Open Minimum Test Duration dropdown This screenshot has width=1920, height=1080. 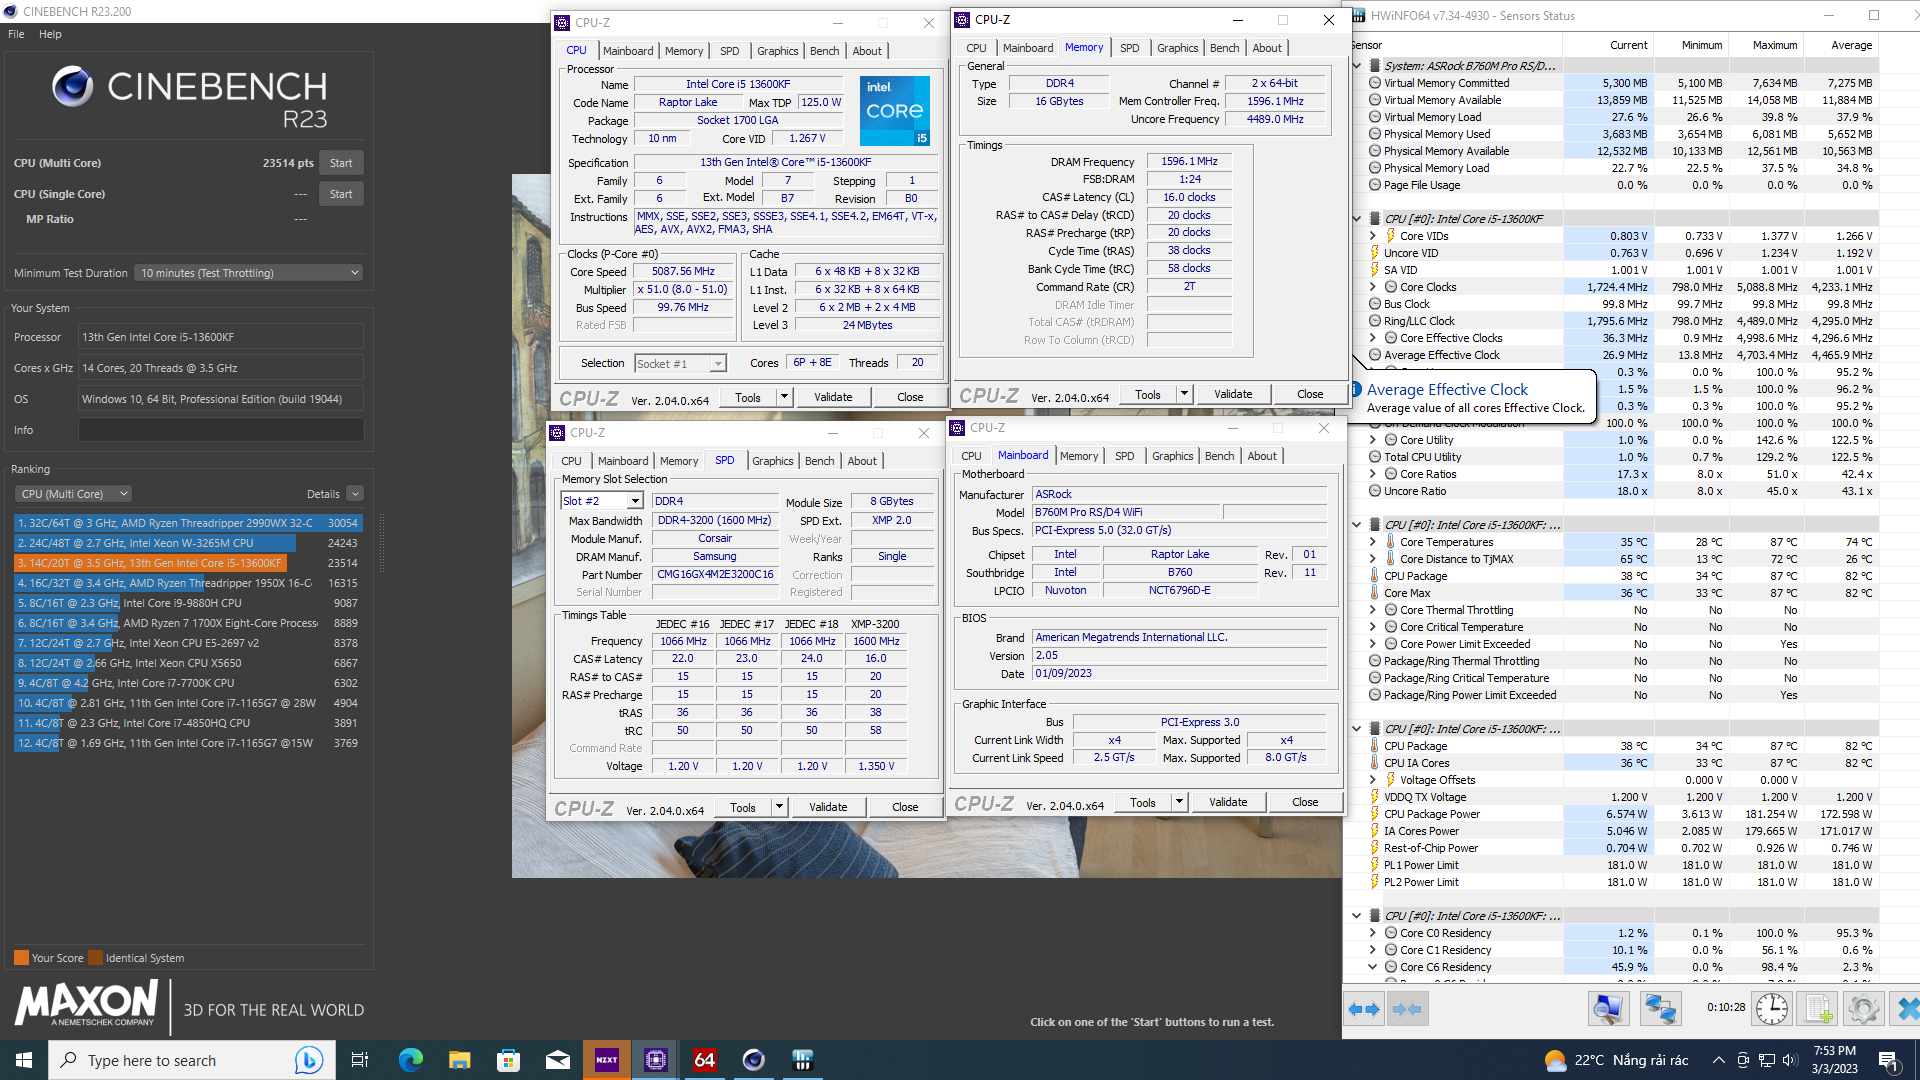coord(249,273)
